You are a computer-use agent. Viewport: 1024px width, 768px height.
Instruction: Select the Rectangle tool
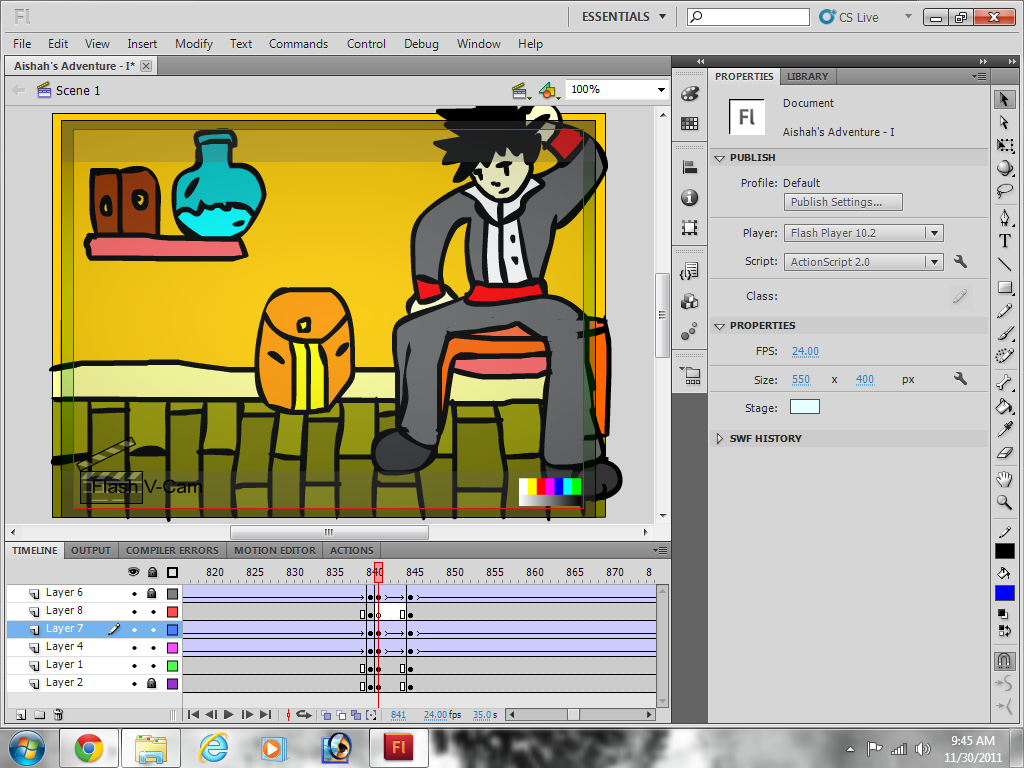[x=1004, y=287]
